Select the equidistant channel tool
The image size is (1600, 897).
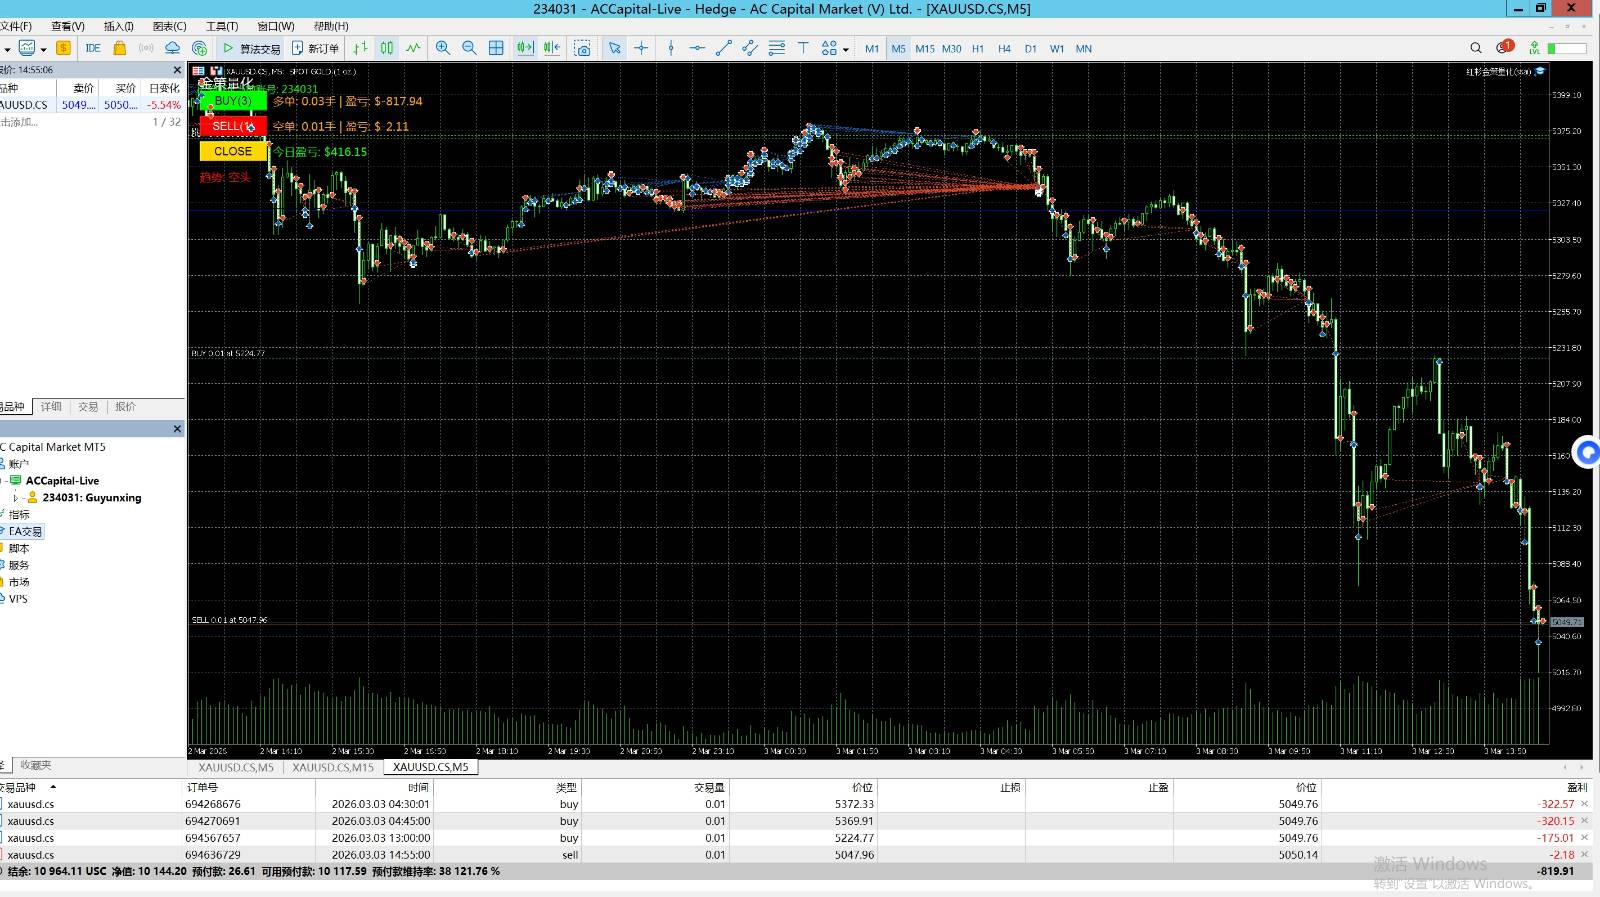coord(750,48)
